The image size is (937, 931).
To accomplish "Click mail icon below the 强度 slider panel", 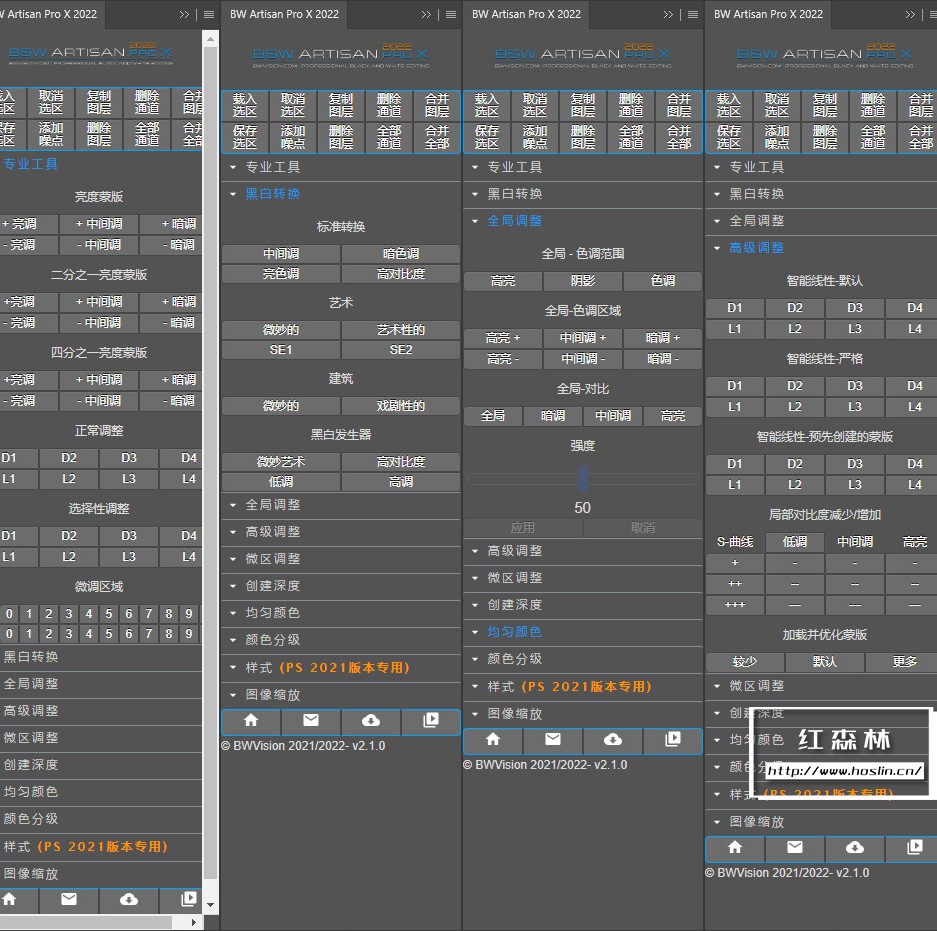I will tap(553, 740).
